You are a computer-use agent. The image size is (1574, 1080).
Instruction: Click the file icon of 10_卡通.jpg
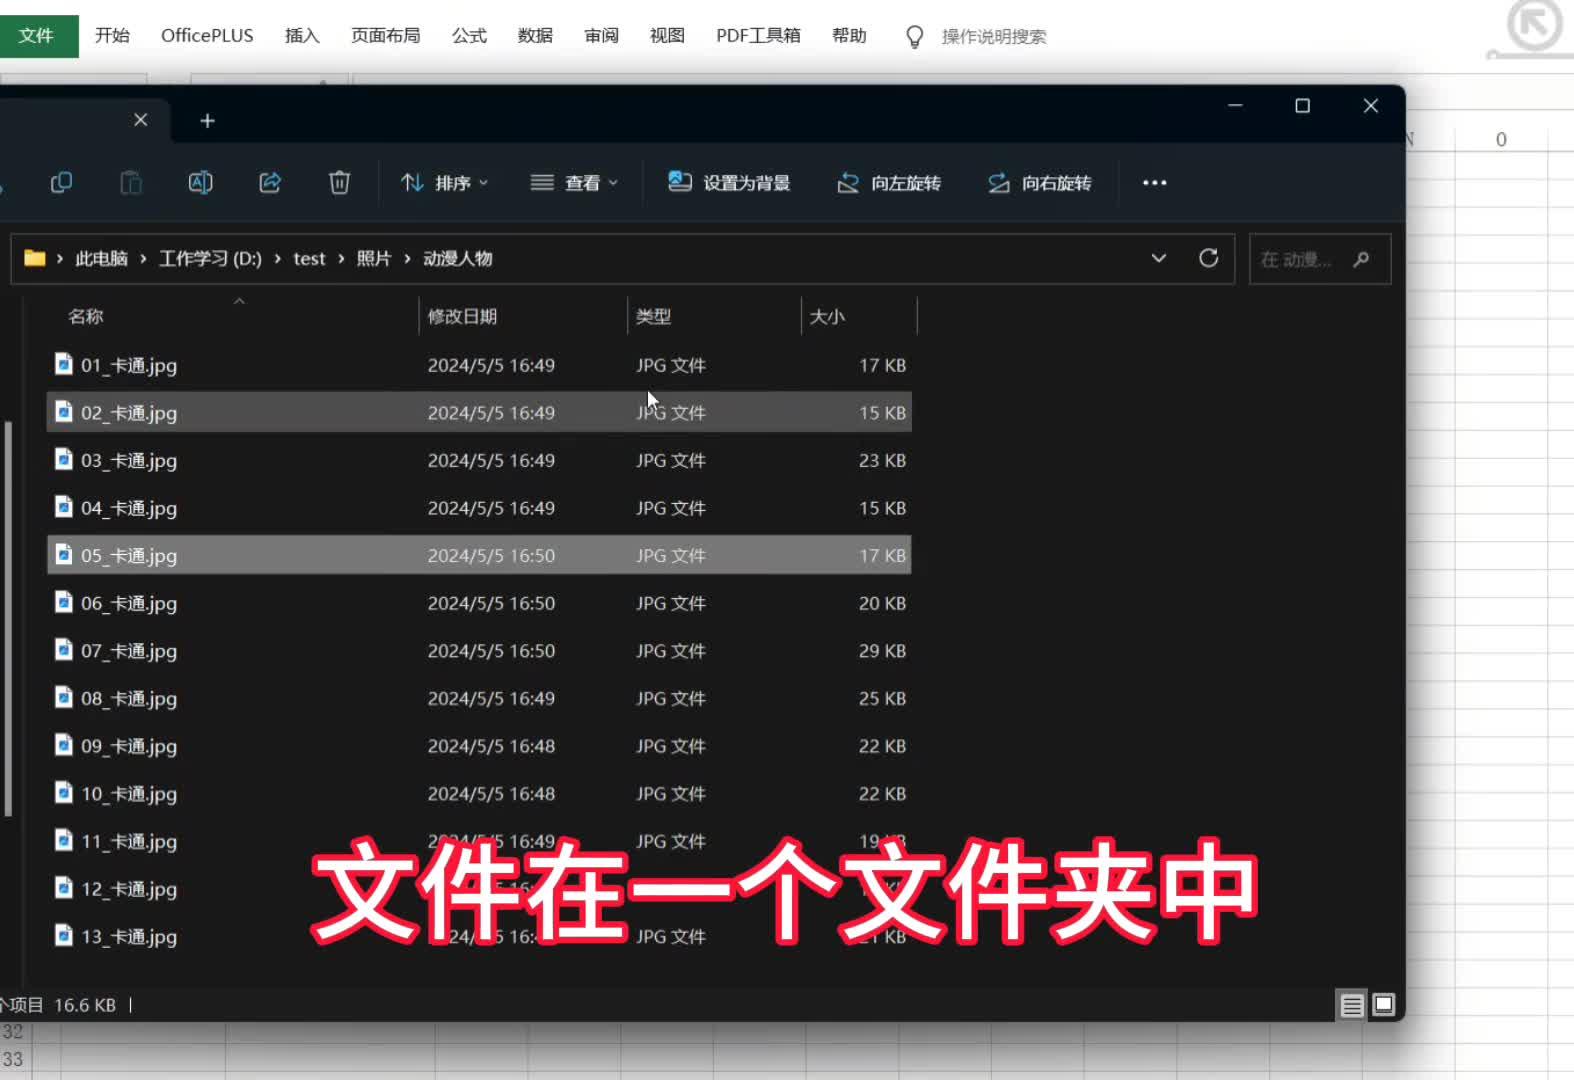(x=64, y=792)
